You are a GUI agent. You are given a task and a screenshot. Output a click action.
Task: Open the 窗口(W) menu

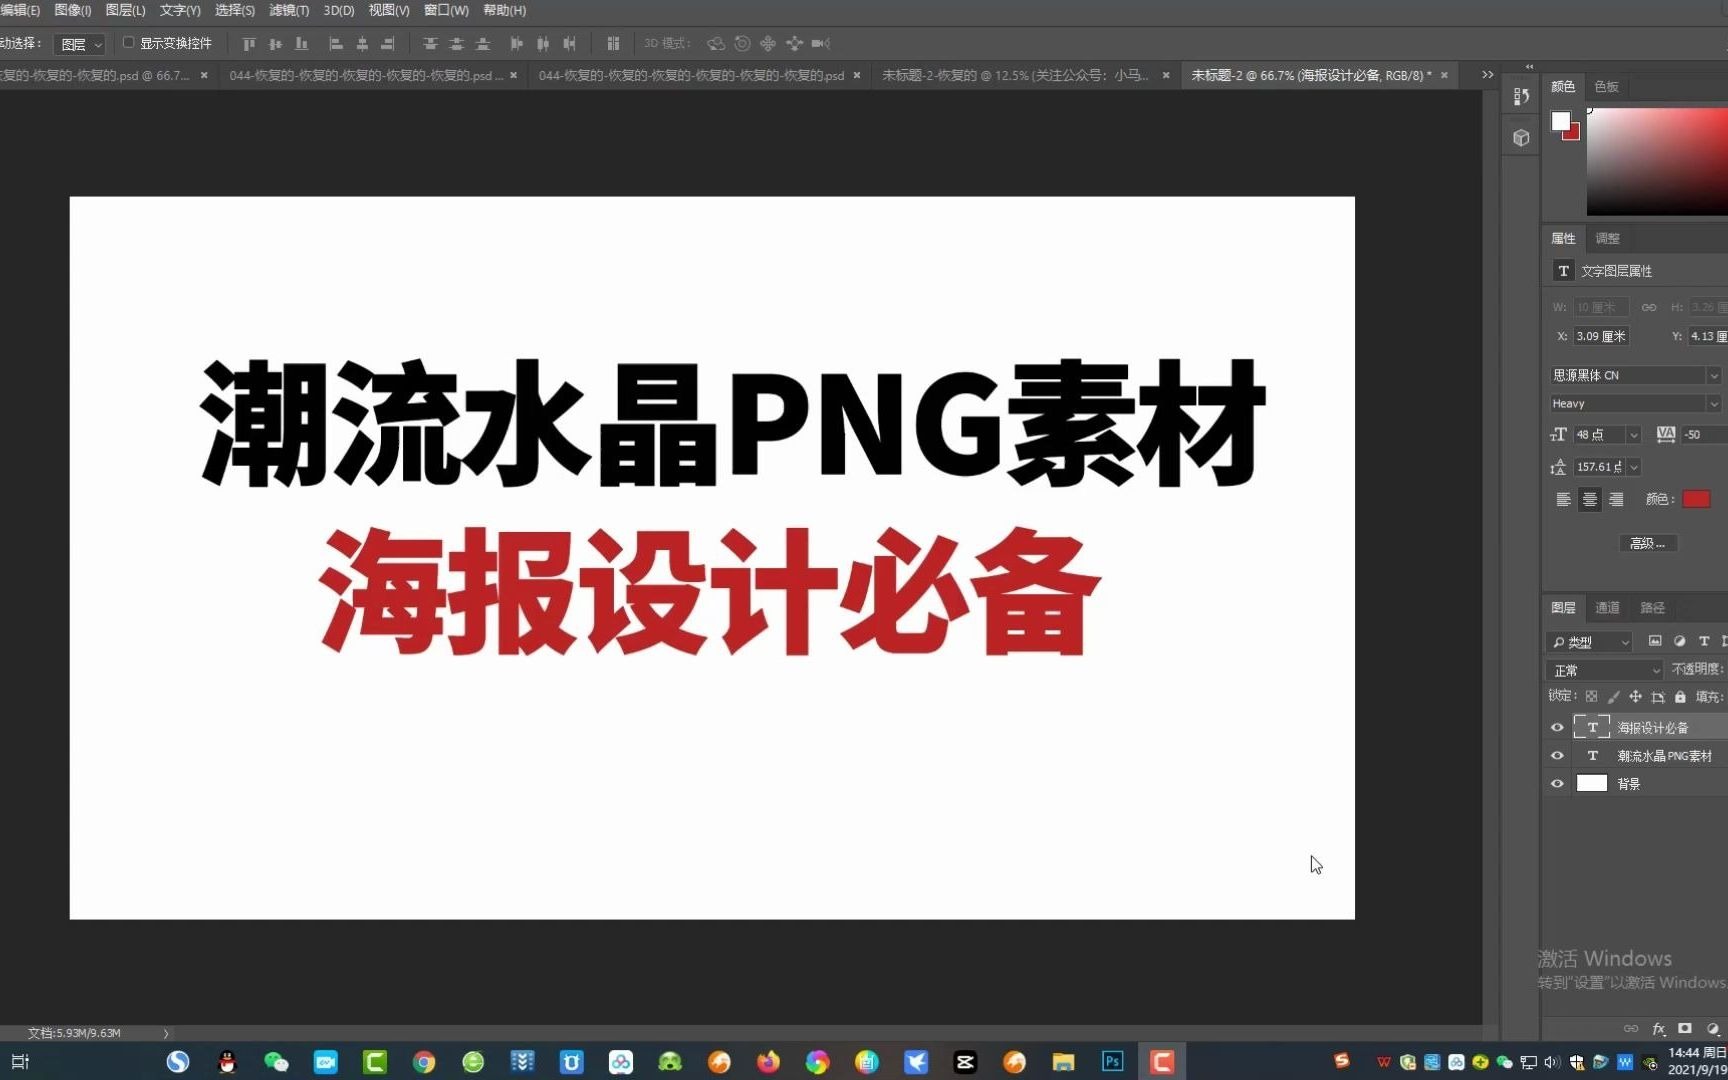(x=446, y=10)
